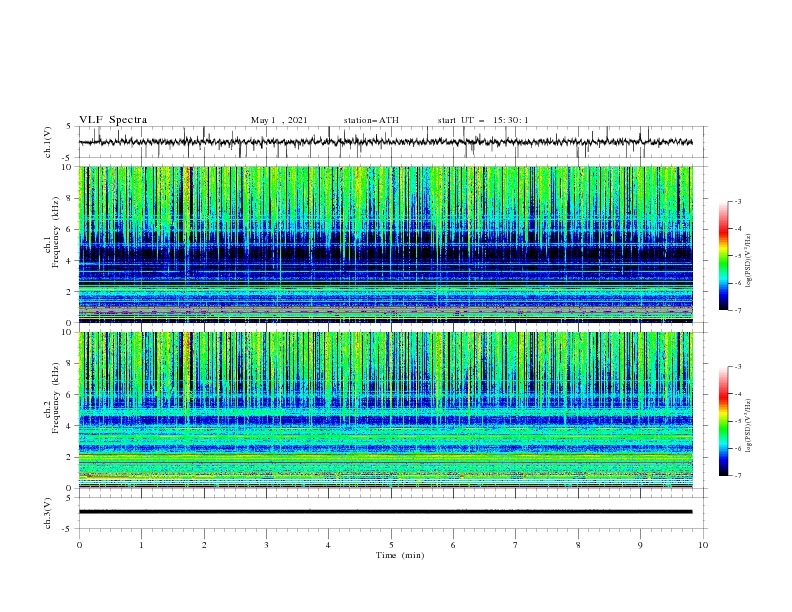The width and height of the screenshot is (792, 612).
Task: Click the "VLF Spectra" title text
Action: tap(113, 120)
